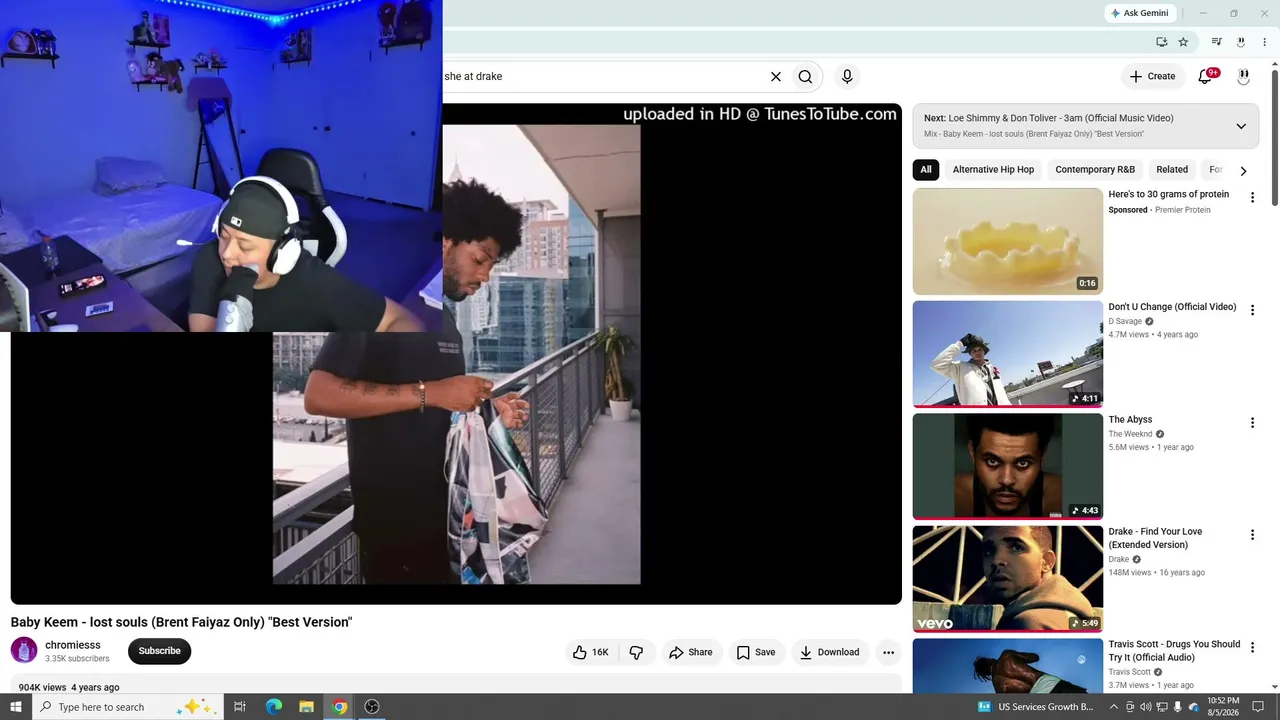Show hidden system tray icons
This screenshot has height=720, width=1280.
[1114, 707]
